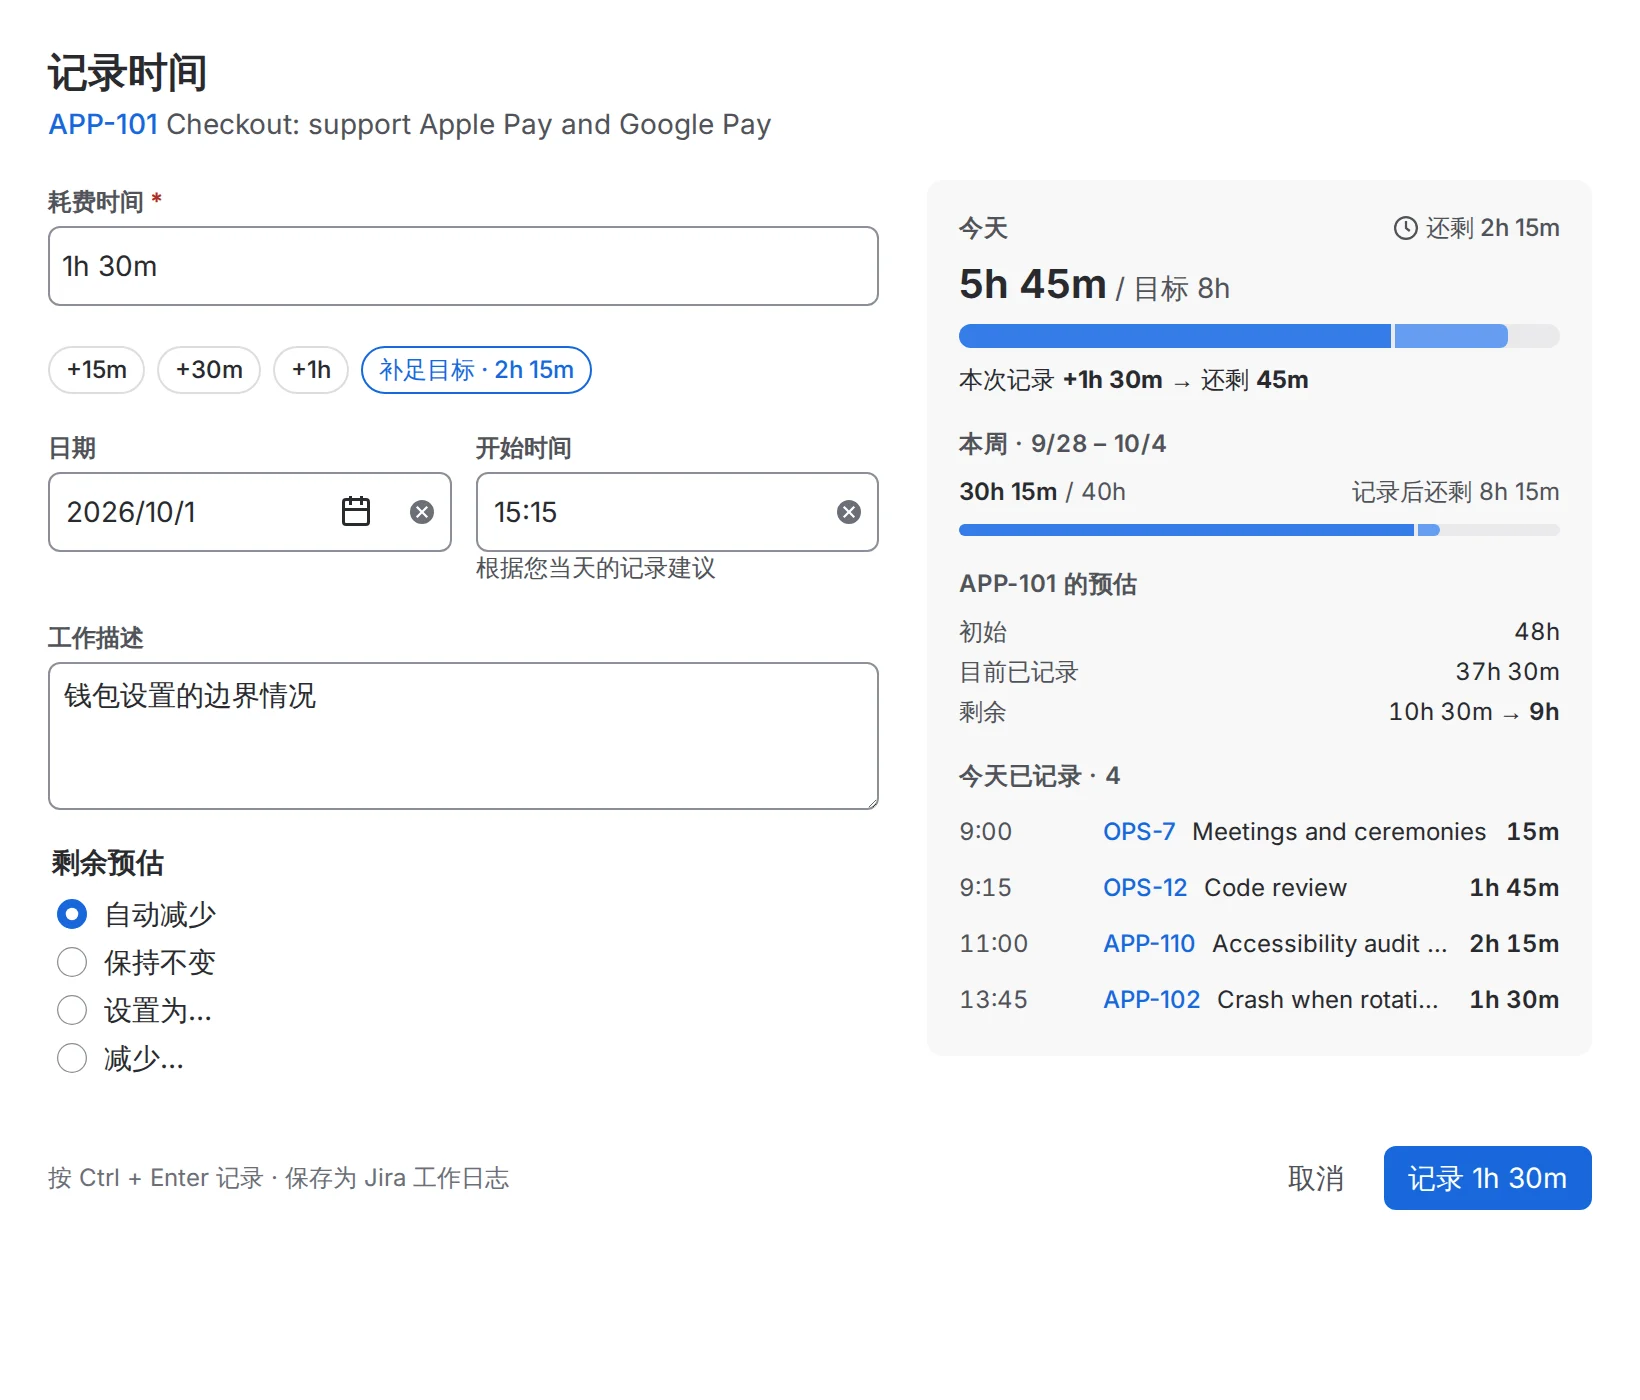Open the date picker calendar icon
The height and width of the screenshot is (1400, 1640).
pyautogui.click(x=356, y=512)
